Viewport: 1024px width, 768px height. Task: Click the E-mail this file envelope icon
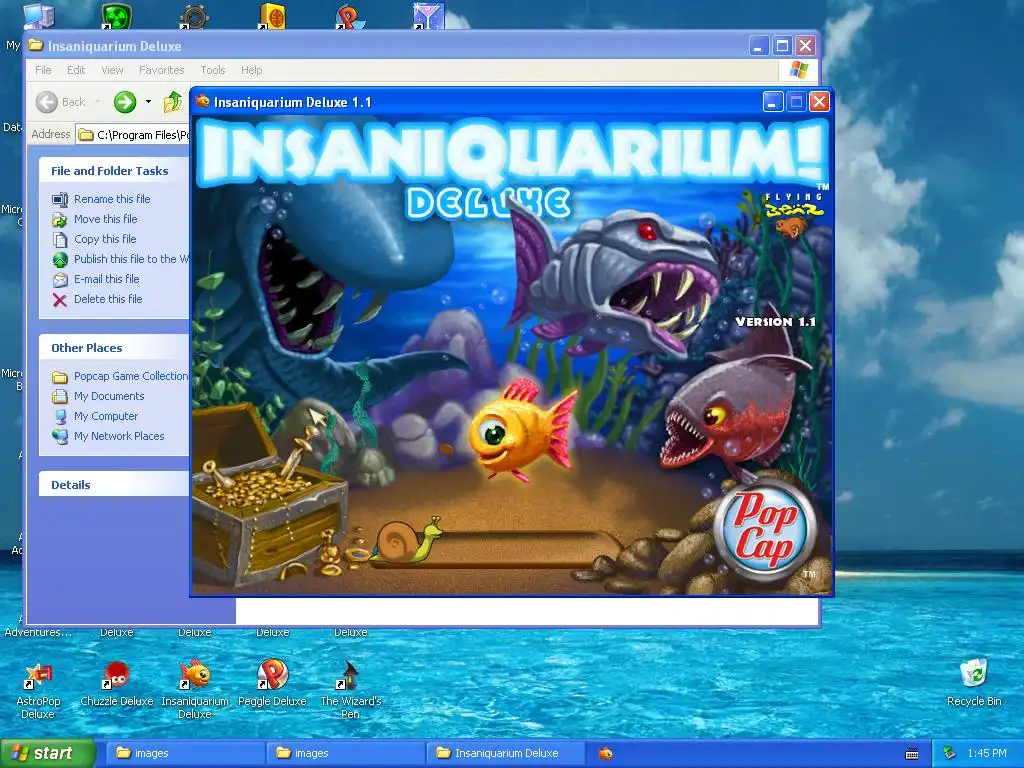60,280
